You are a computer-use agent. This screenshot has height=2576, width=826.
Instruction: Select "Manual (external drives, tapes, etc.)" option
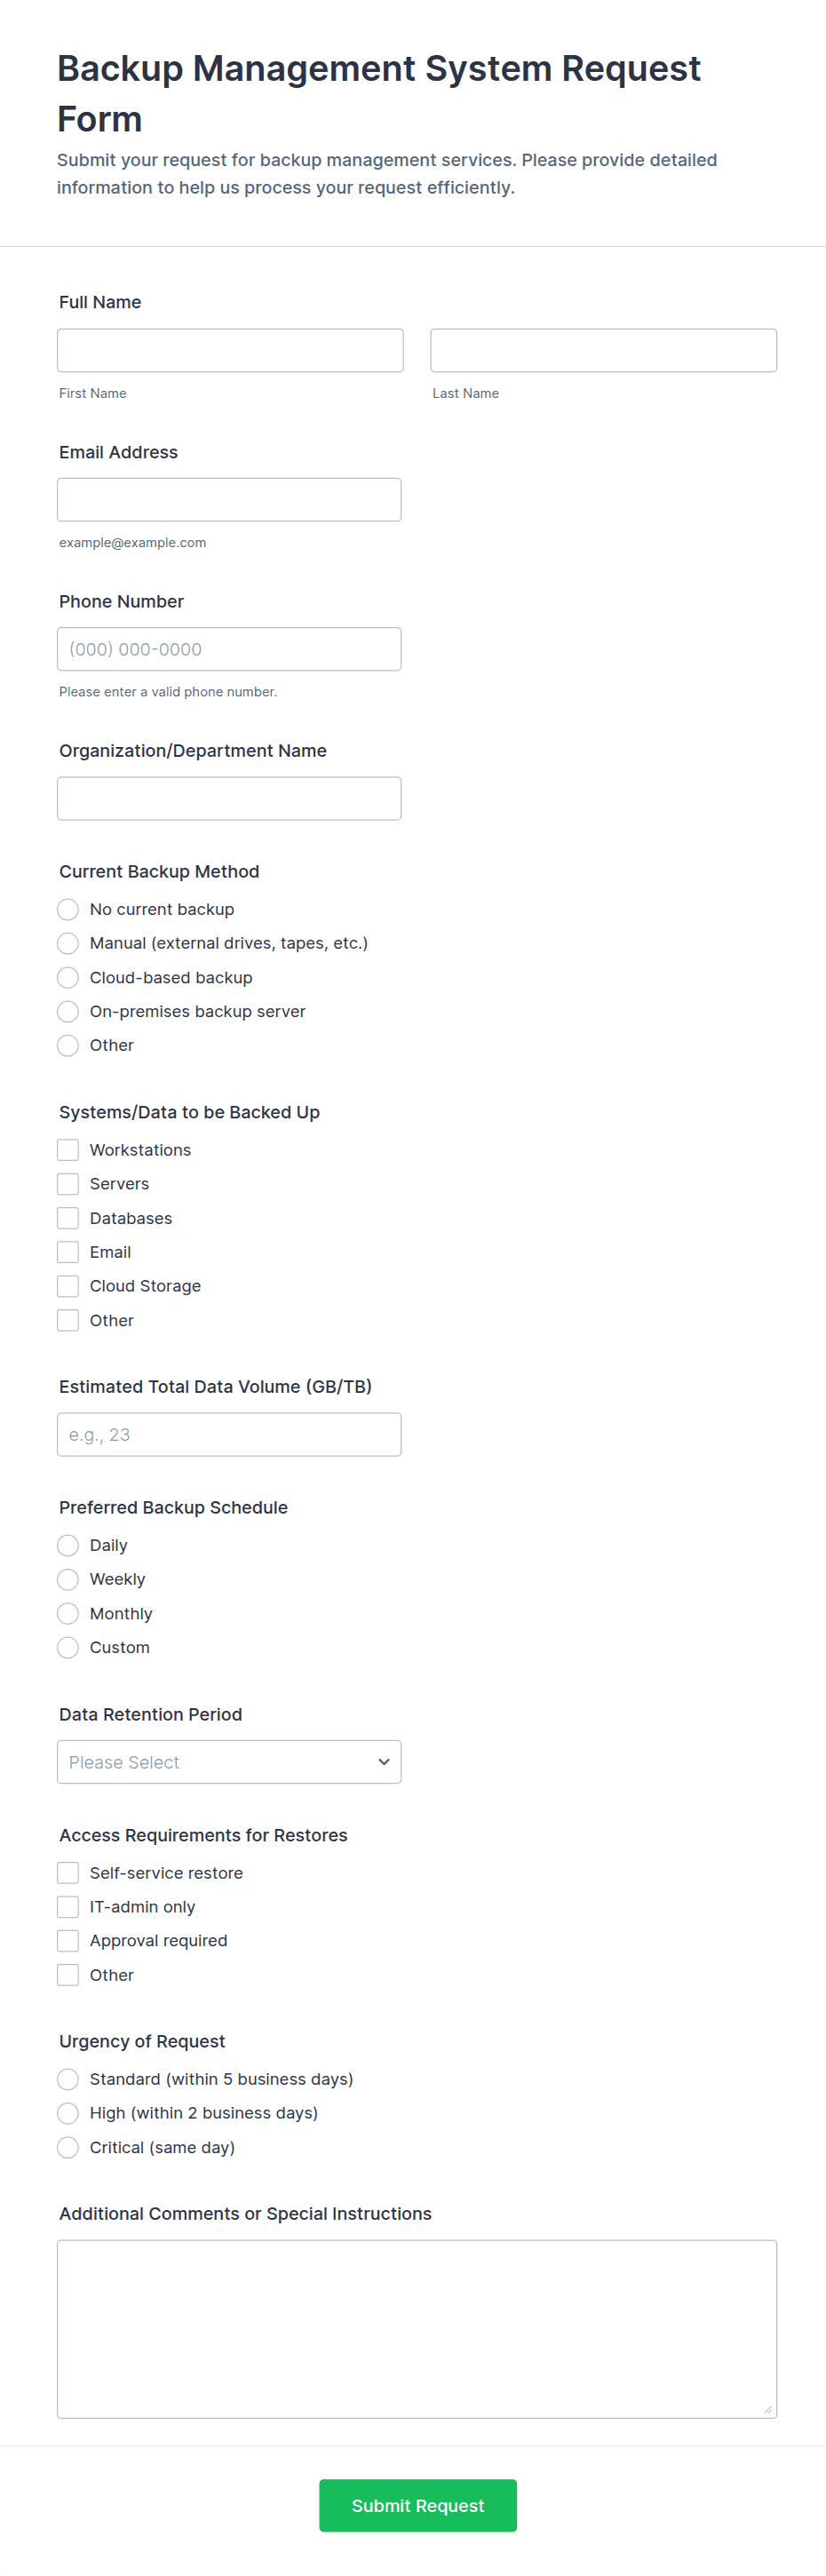pyautogui.click(x=67, y=943)
